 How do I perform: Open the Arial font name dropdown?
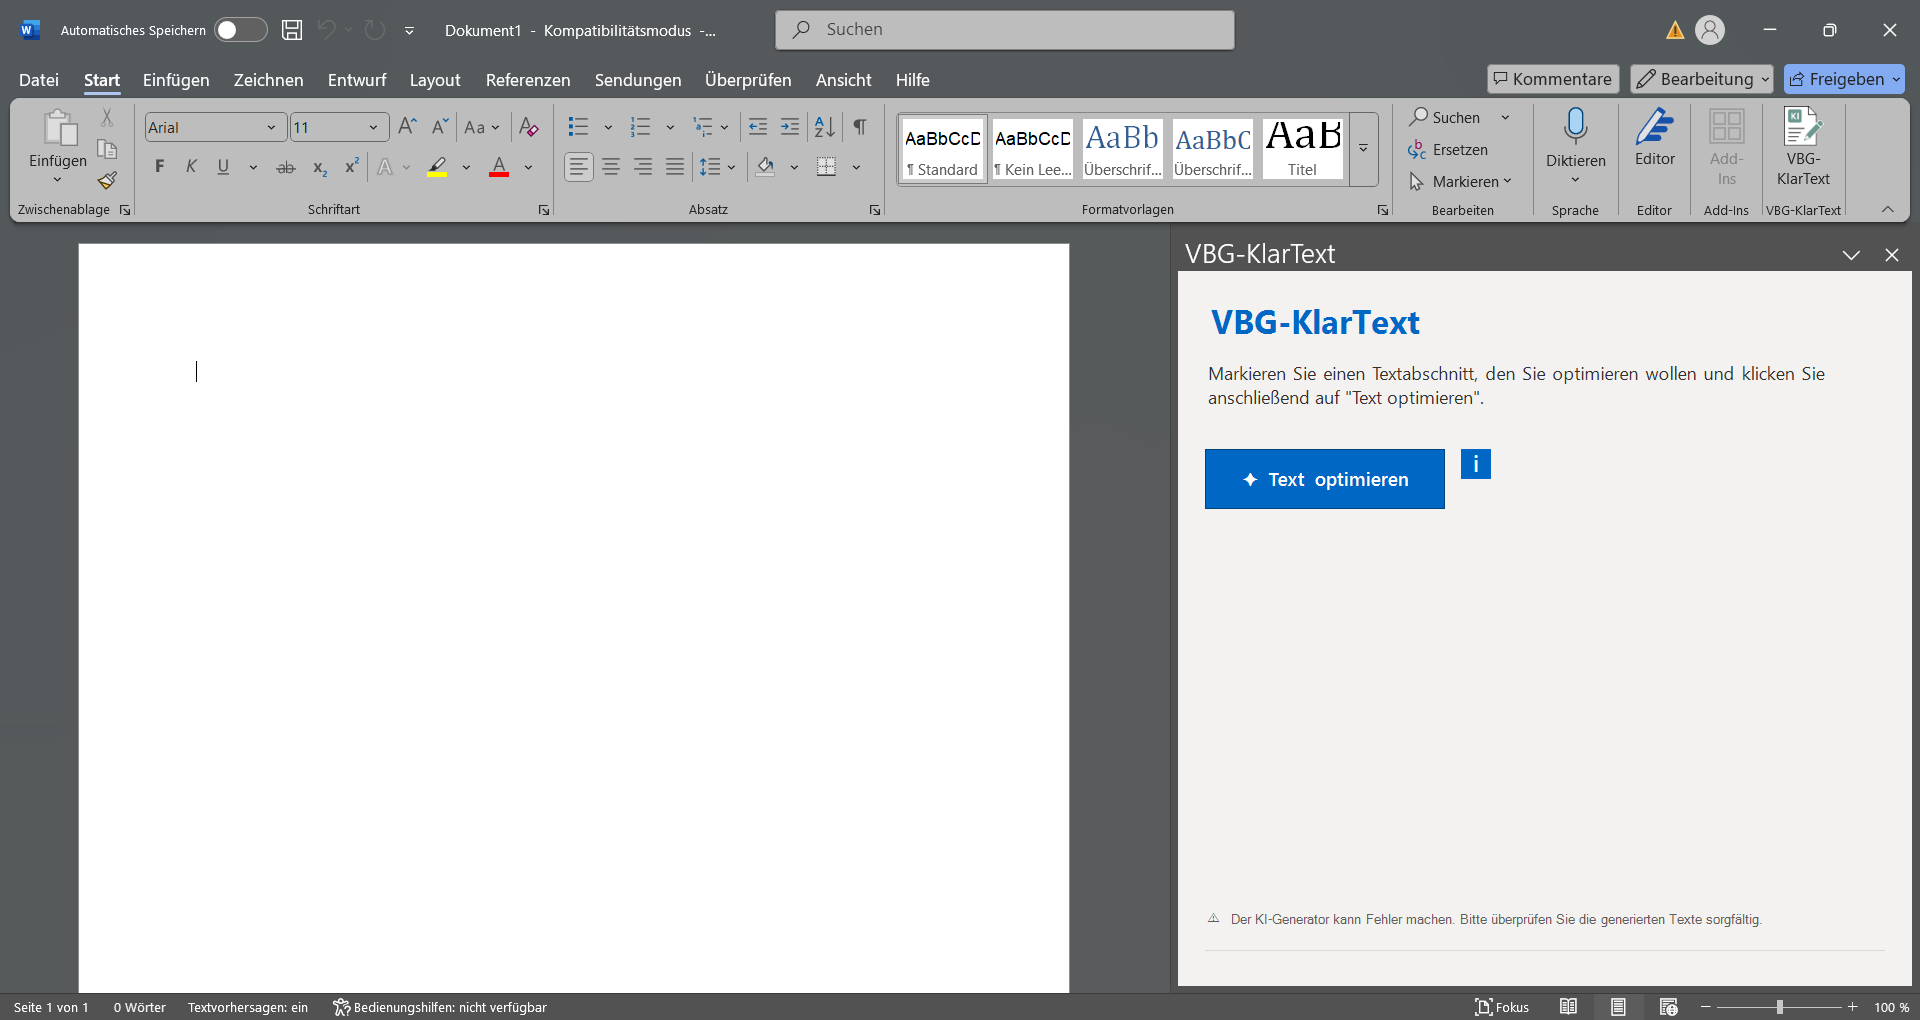pyautogui.click(x=271, y=128)
